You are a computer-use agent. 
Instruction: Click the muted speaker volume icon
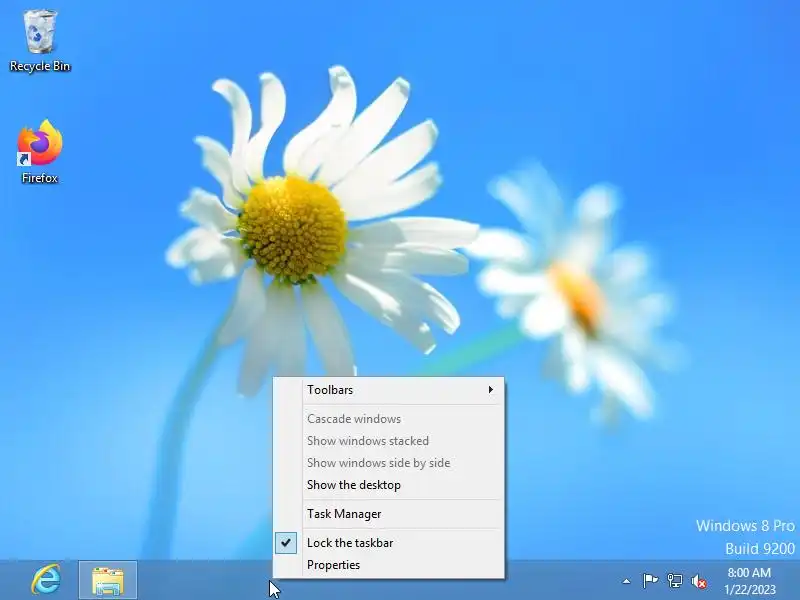point(699,581)
